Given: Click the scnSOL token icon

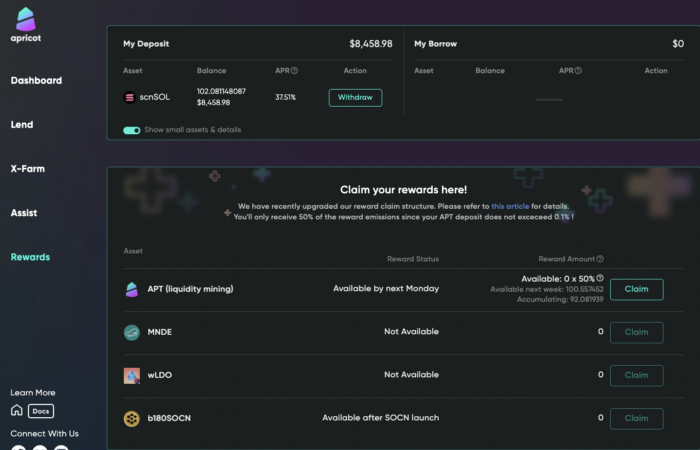Looking at the screenshot, I should [x=129, y=97].
